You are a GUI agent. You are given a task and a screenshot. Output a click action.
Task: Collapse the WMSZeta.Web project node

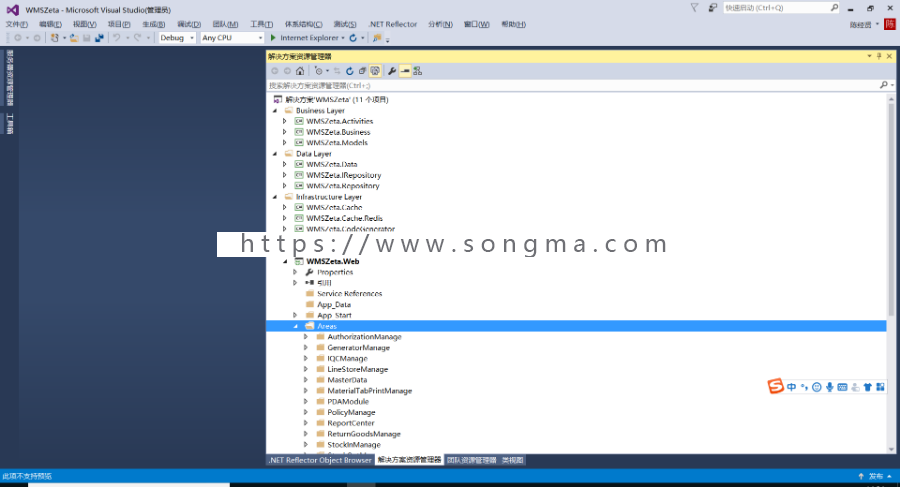click(x=285, y=261)
